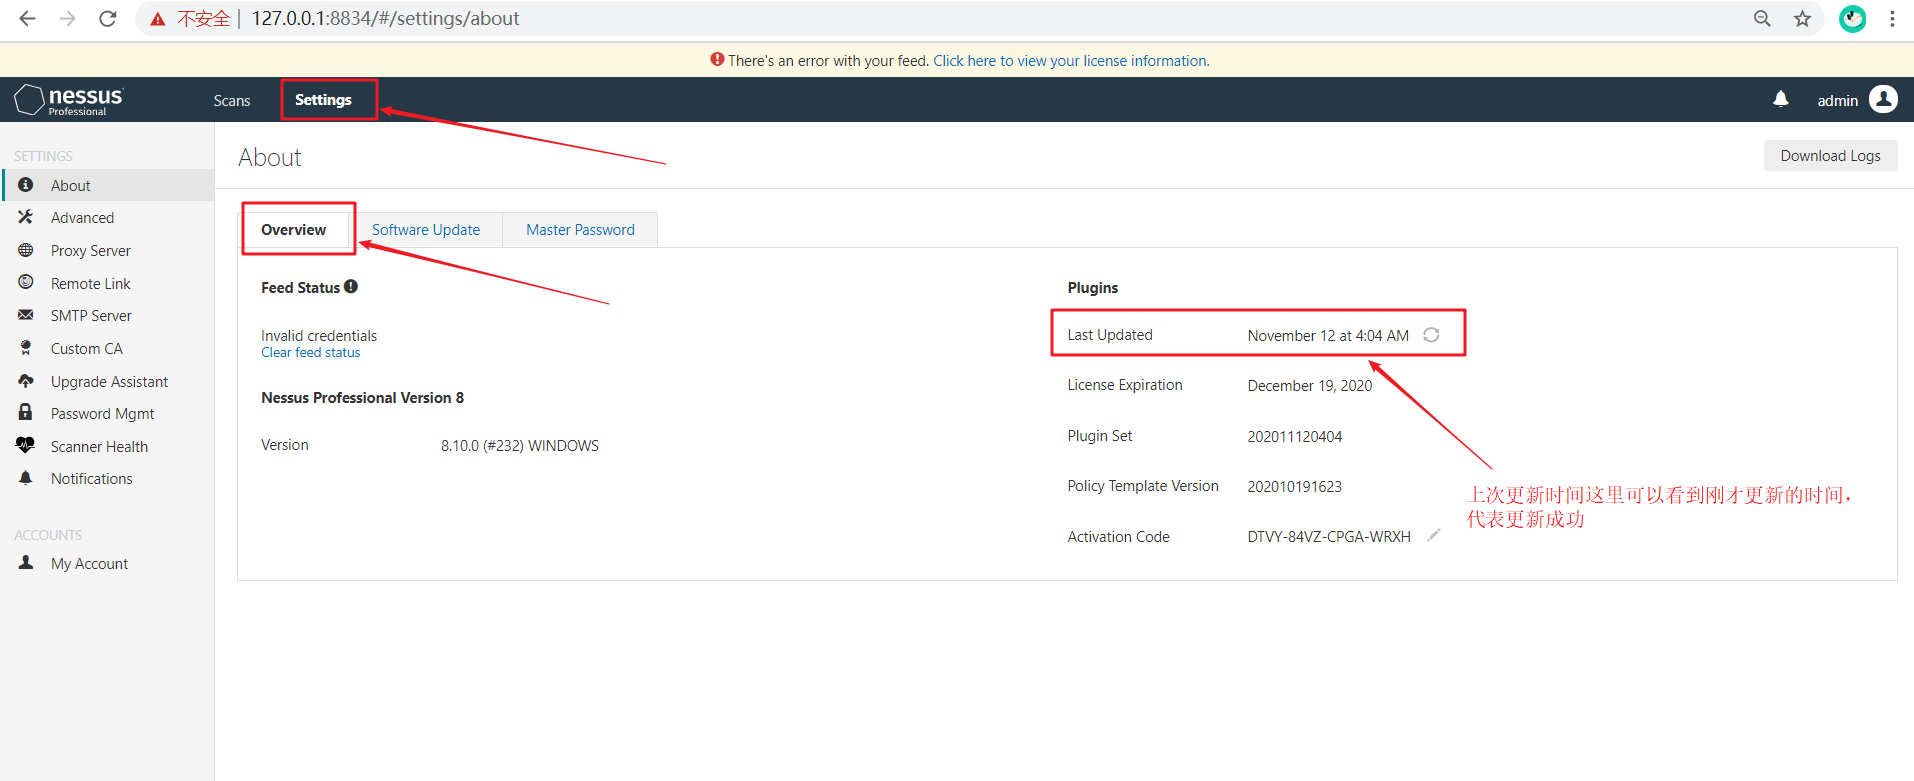
Task: Click the Upgrade Assistant cloud icon
Action: pyautogui.click(x=26, y=381)
